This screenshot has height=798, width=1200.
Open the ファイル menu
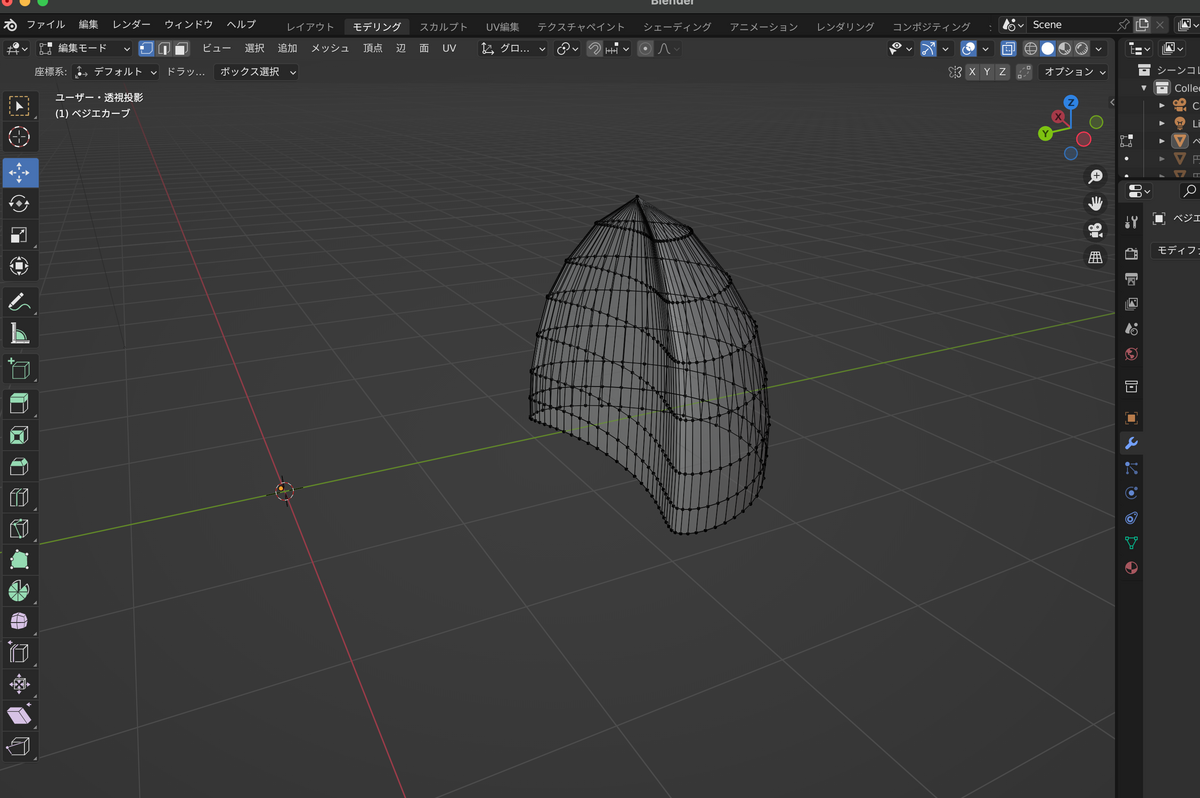(x=45, y=24)
